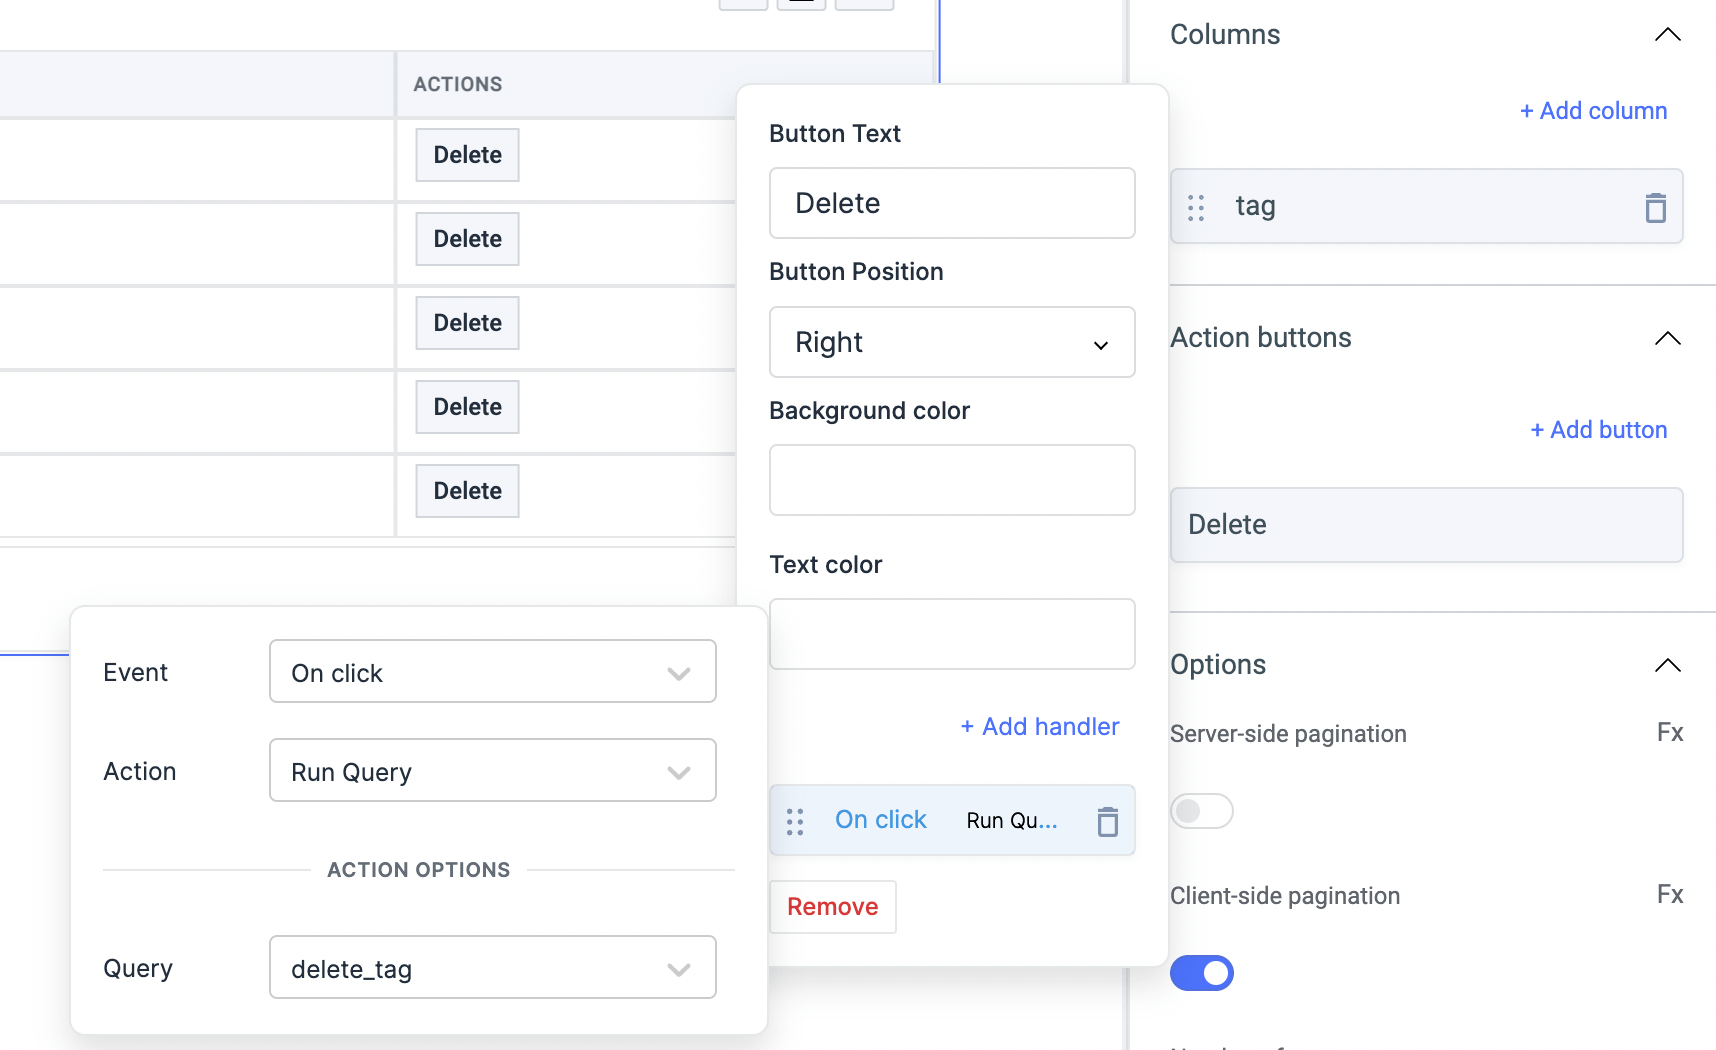This screenshot has height=1050, width=1716.
Task: Delete the On click handler via trash icon
Action: coord(1107,821)
